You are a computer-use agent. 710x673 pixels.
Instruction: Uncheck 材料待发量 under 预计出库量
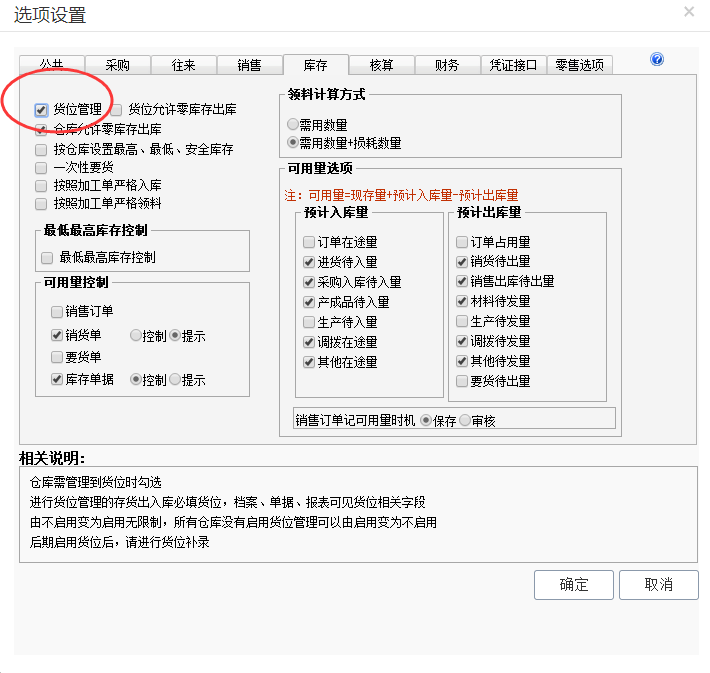462,301
